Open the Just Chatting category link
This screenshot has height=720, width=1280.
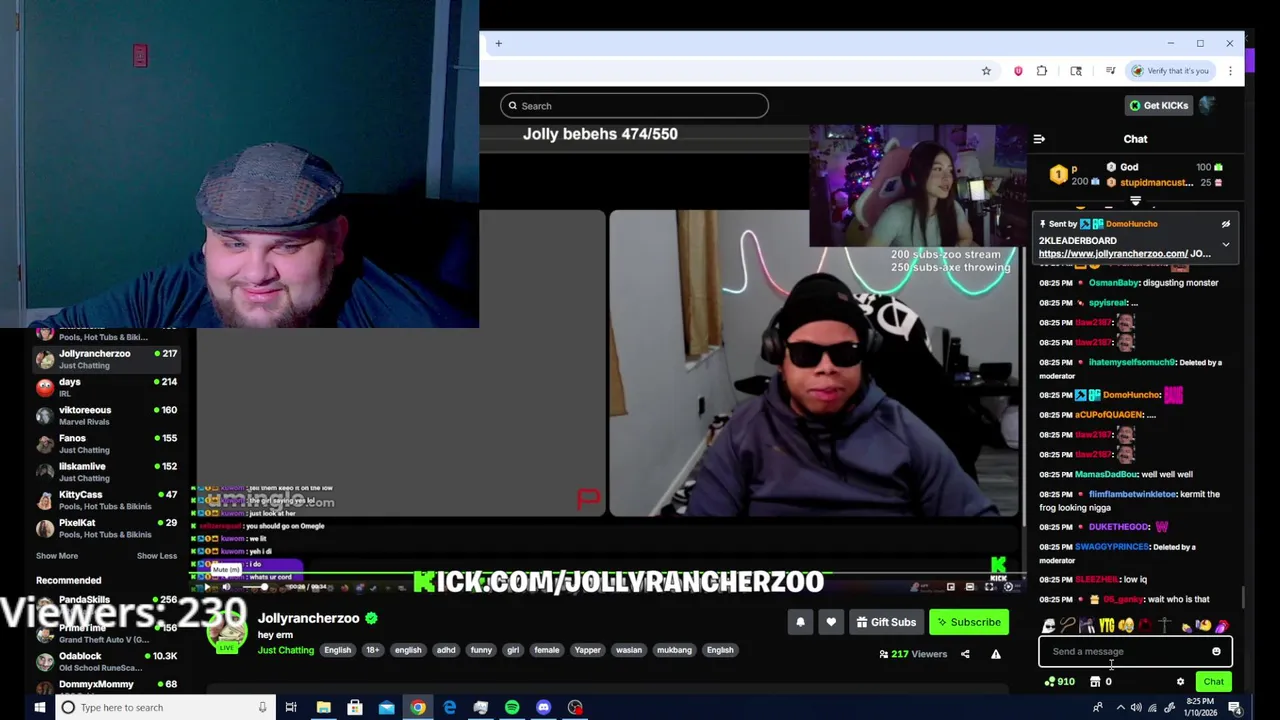(286, 650)
